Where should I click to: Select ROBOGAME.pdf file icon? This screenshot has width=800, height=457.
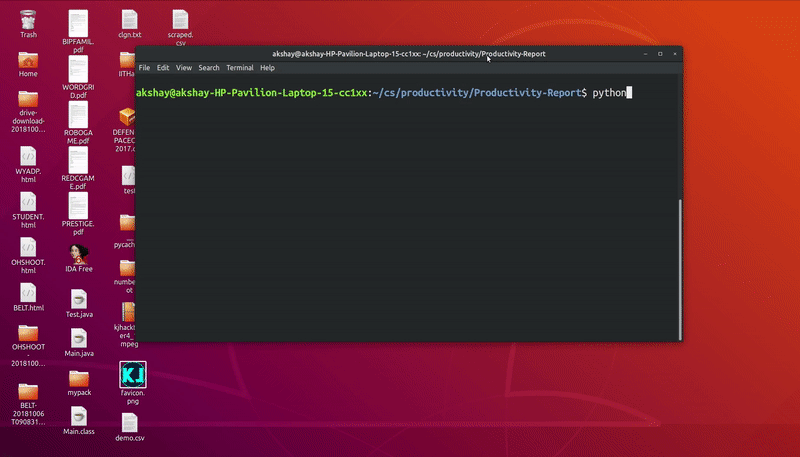(78, 114)
